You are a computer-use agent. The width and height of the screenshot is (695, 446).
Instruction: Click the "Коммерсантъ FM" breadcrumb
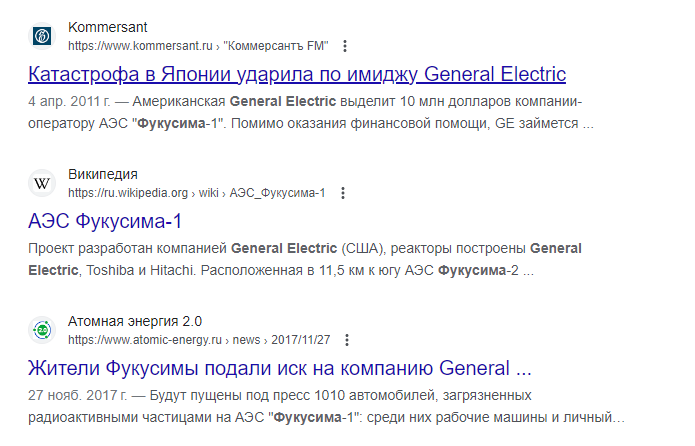tap(276, 46)
